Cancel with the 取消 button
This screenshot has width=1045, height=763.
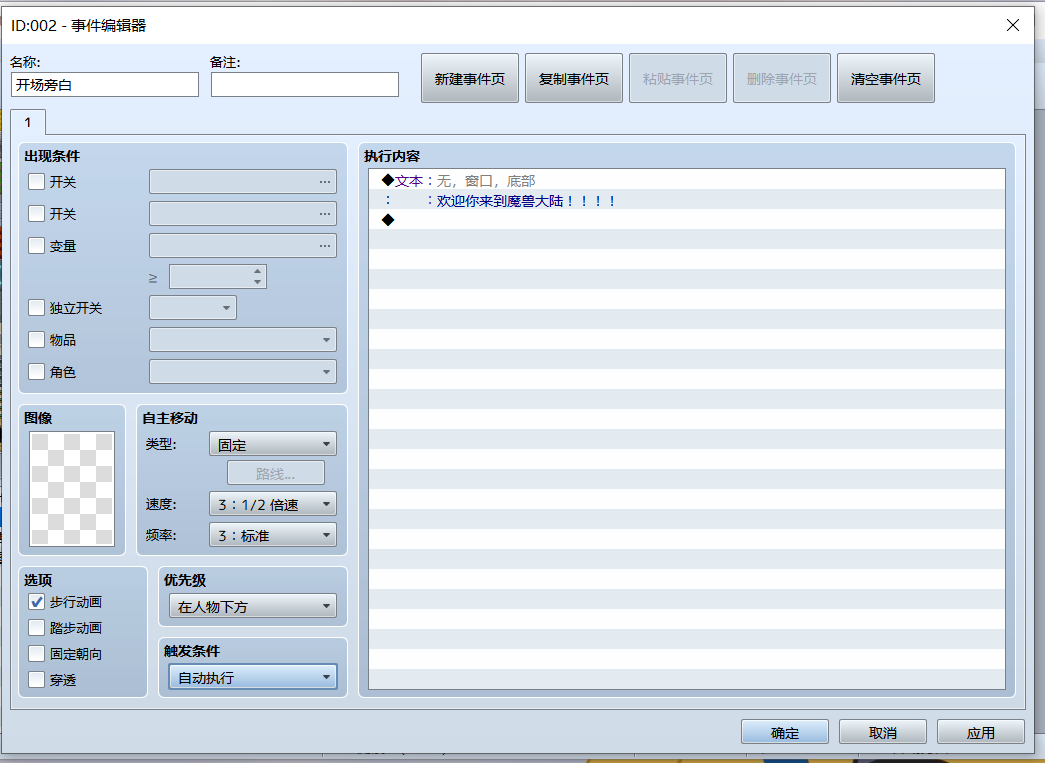pos(882,732)
